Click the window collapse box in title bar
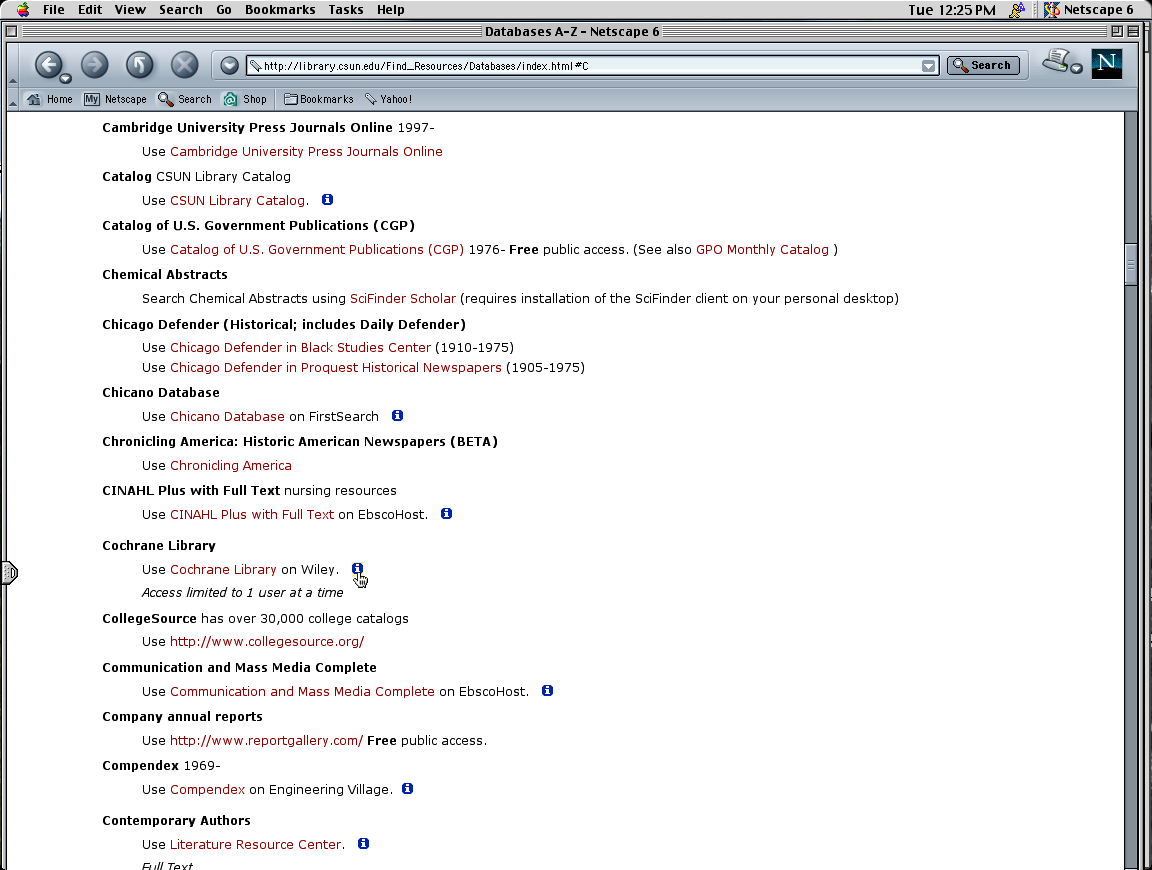1152x870 pixels. click(1133, 31)
